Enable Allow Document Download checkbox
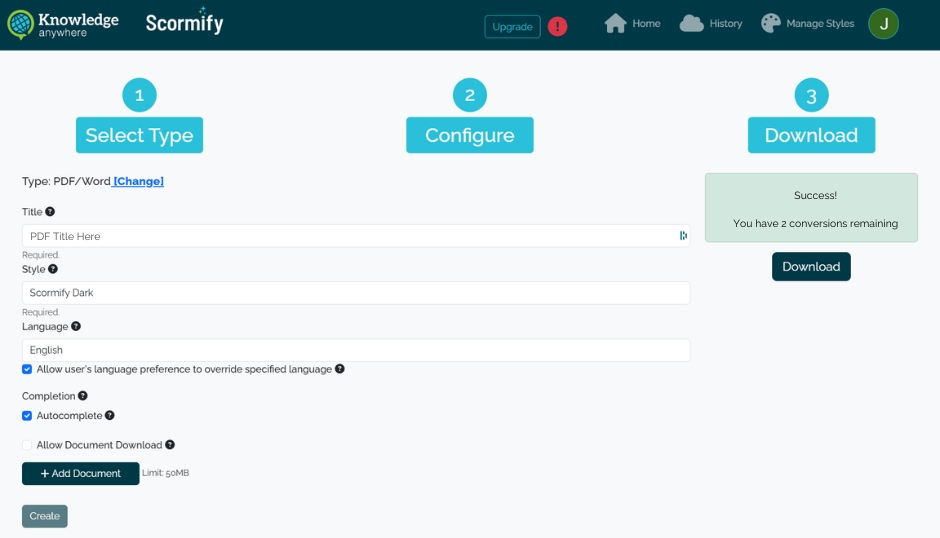Image resolution: width=940 pixels, height=538 pixels. point(27,445)
